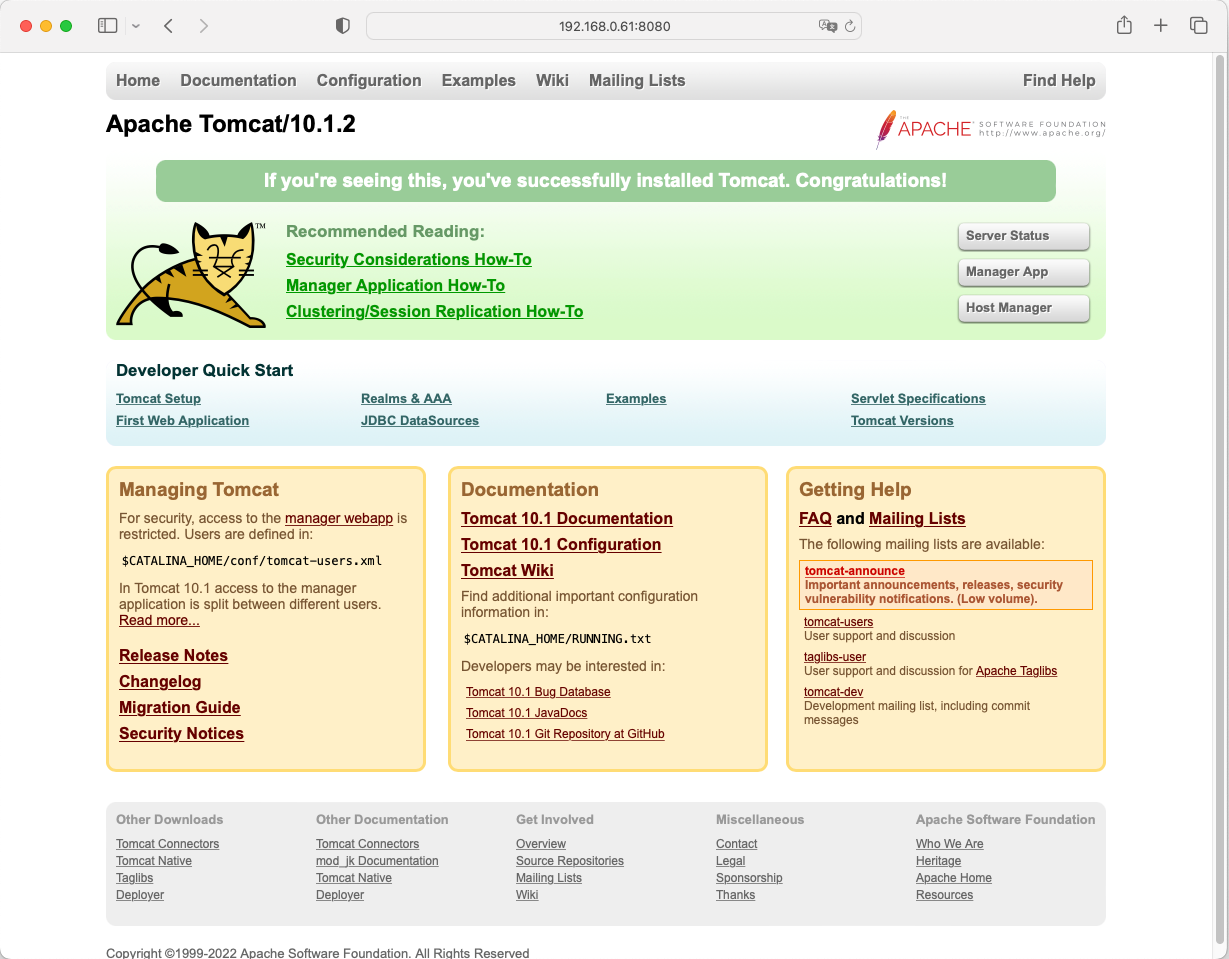Screen dimensions: 1229x959
Task: Open the Tomcat Setup link
Action: [158, 398]
